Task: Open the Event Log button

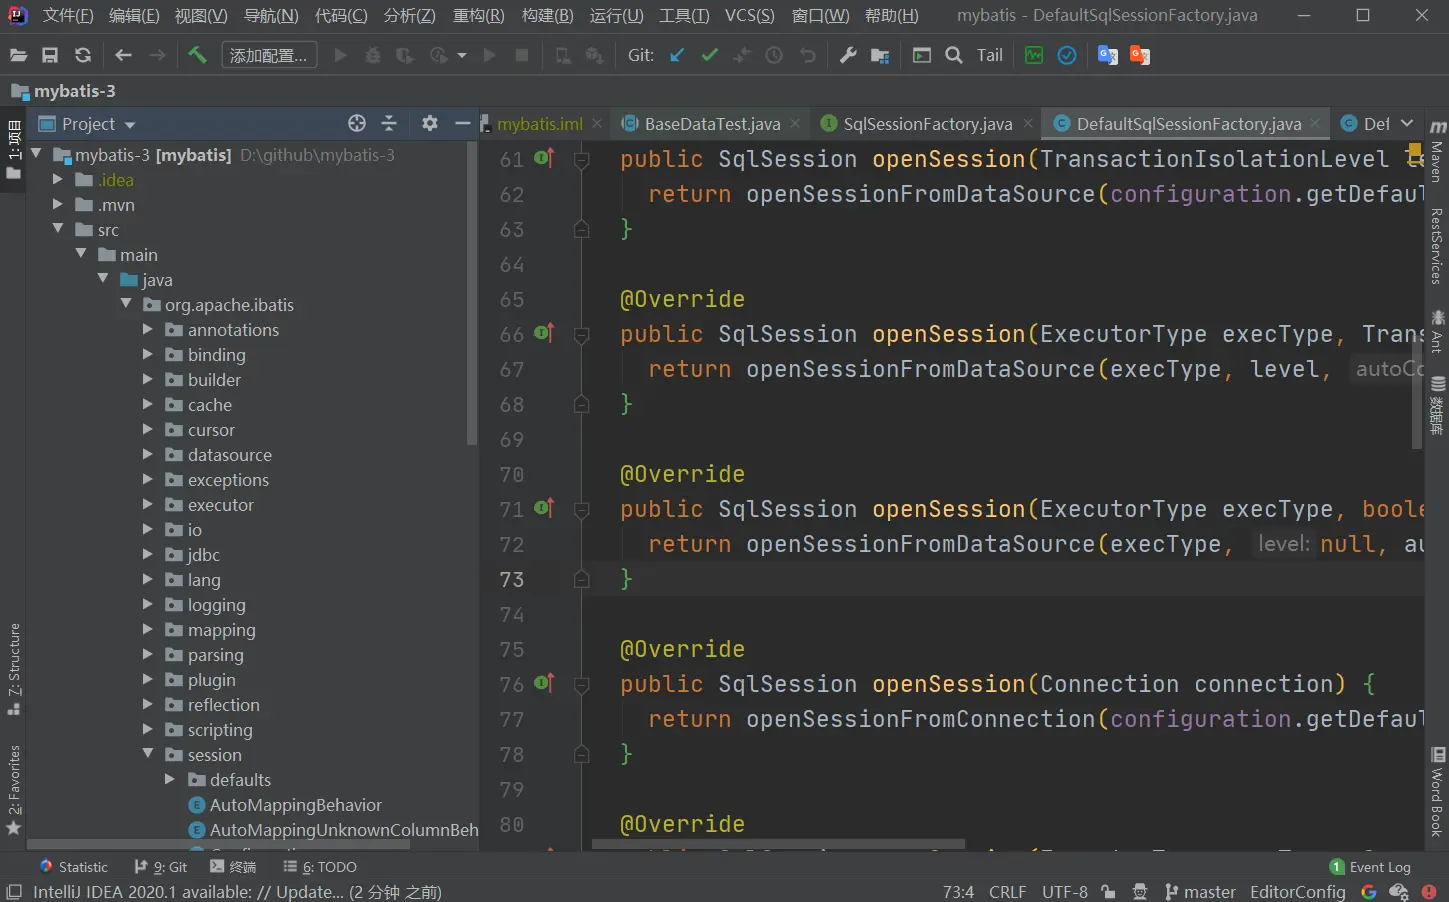Action: (1370, 867)
